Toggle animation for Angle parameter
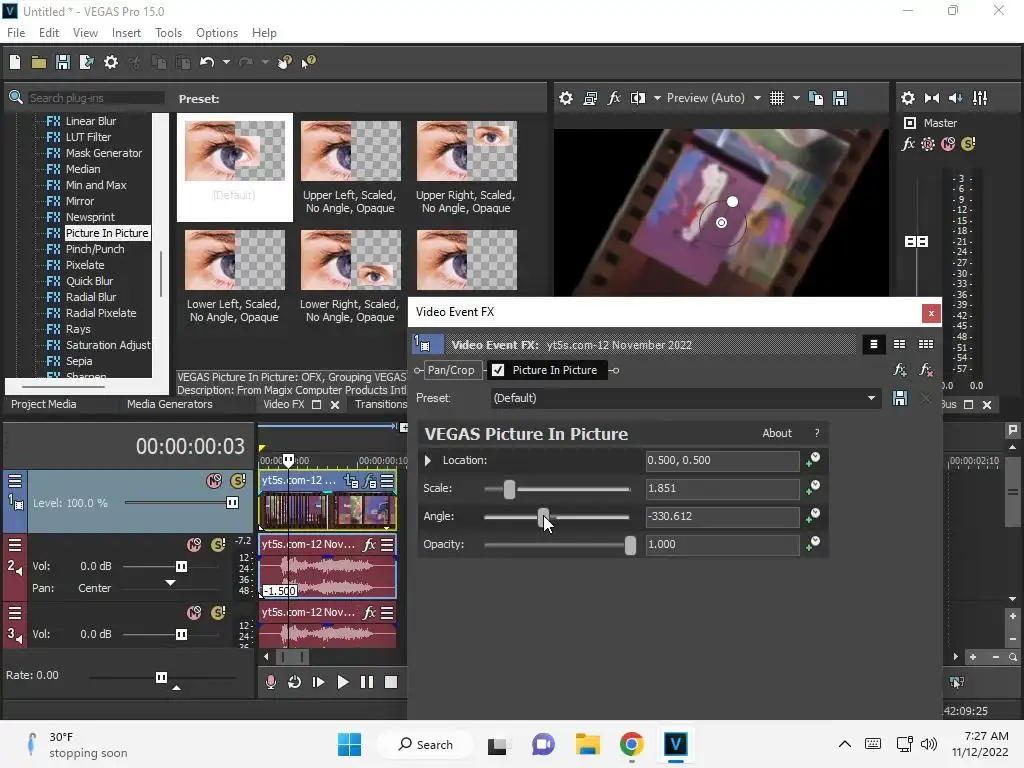 click(813, 516)
